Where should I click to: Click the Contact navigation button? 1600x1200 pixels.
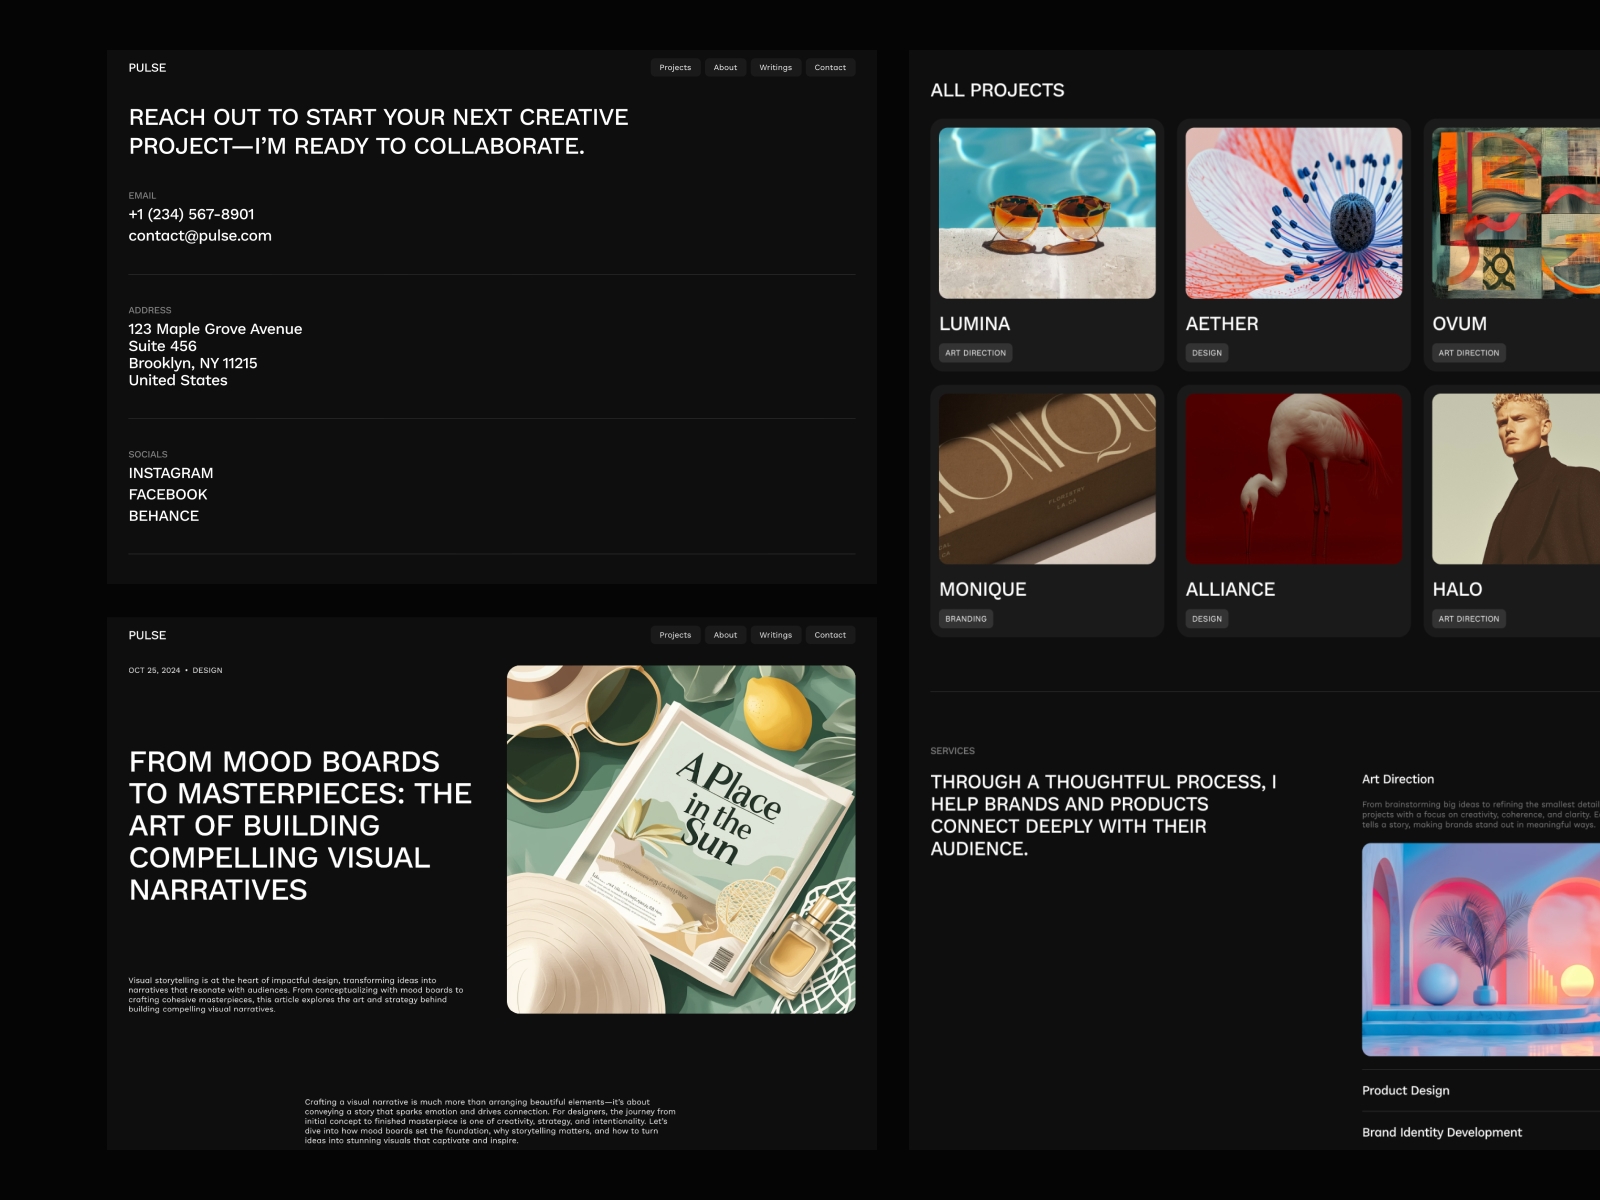tap(830, 67)
